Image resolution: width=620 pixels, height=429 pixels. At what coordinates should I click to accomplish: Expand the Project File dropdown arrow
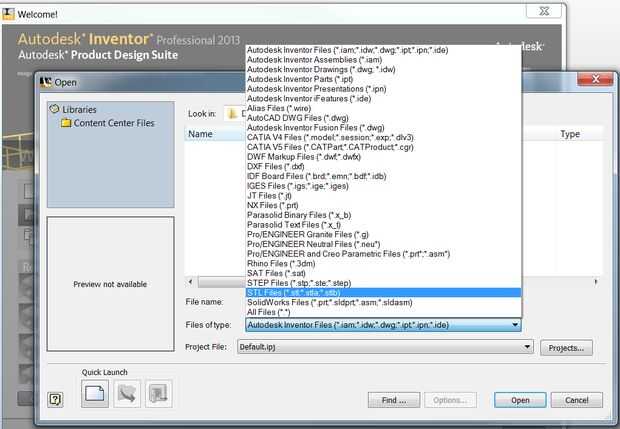527,347
